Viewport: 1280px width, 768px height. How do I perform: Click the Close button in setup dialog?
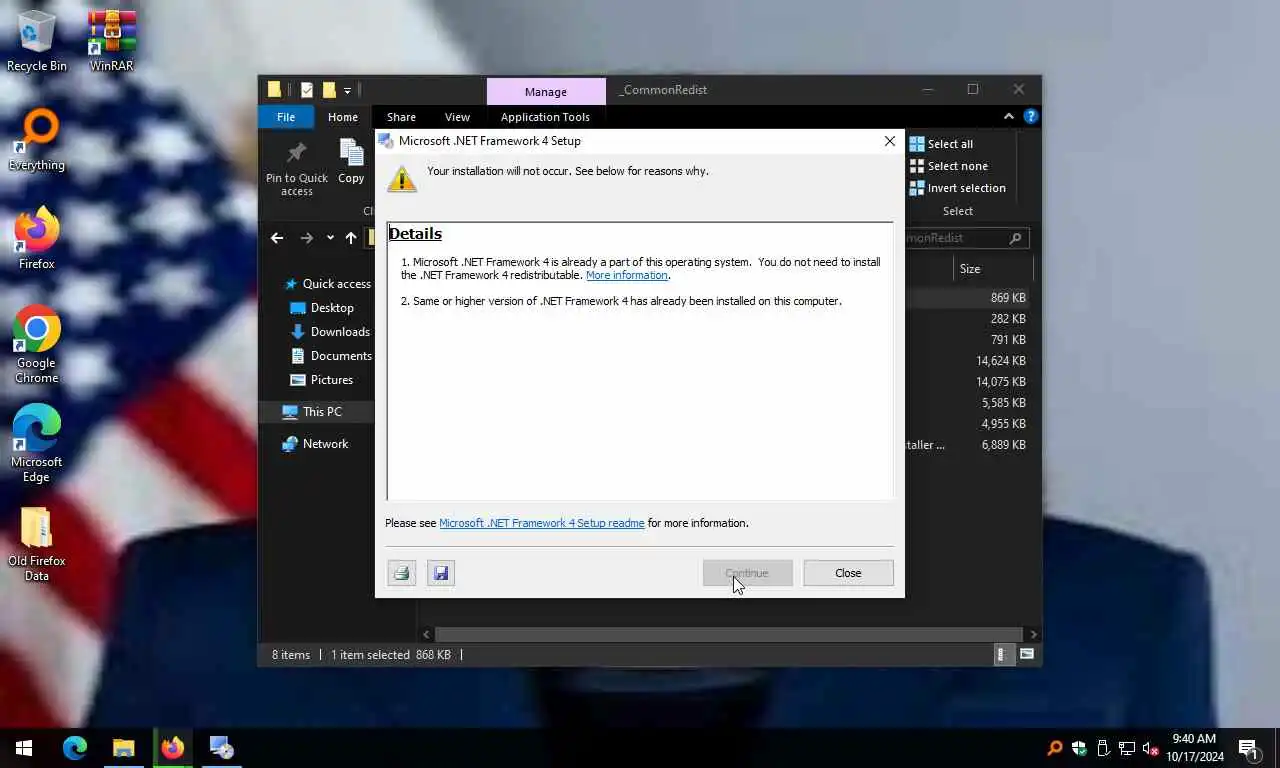tap(848, 573)
